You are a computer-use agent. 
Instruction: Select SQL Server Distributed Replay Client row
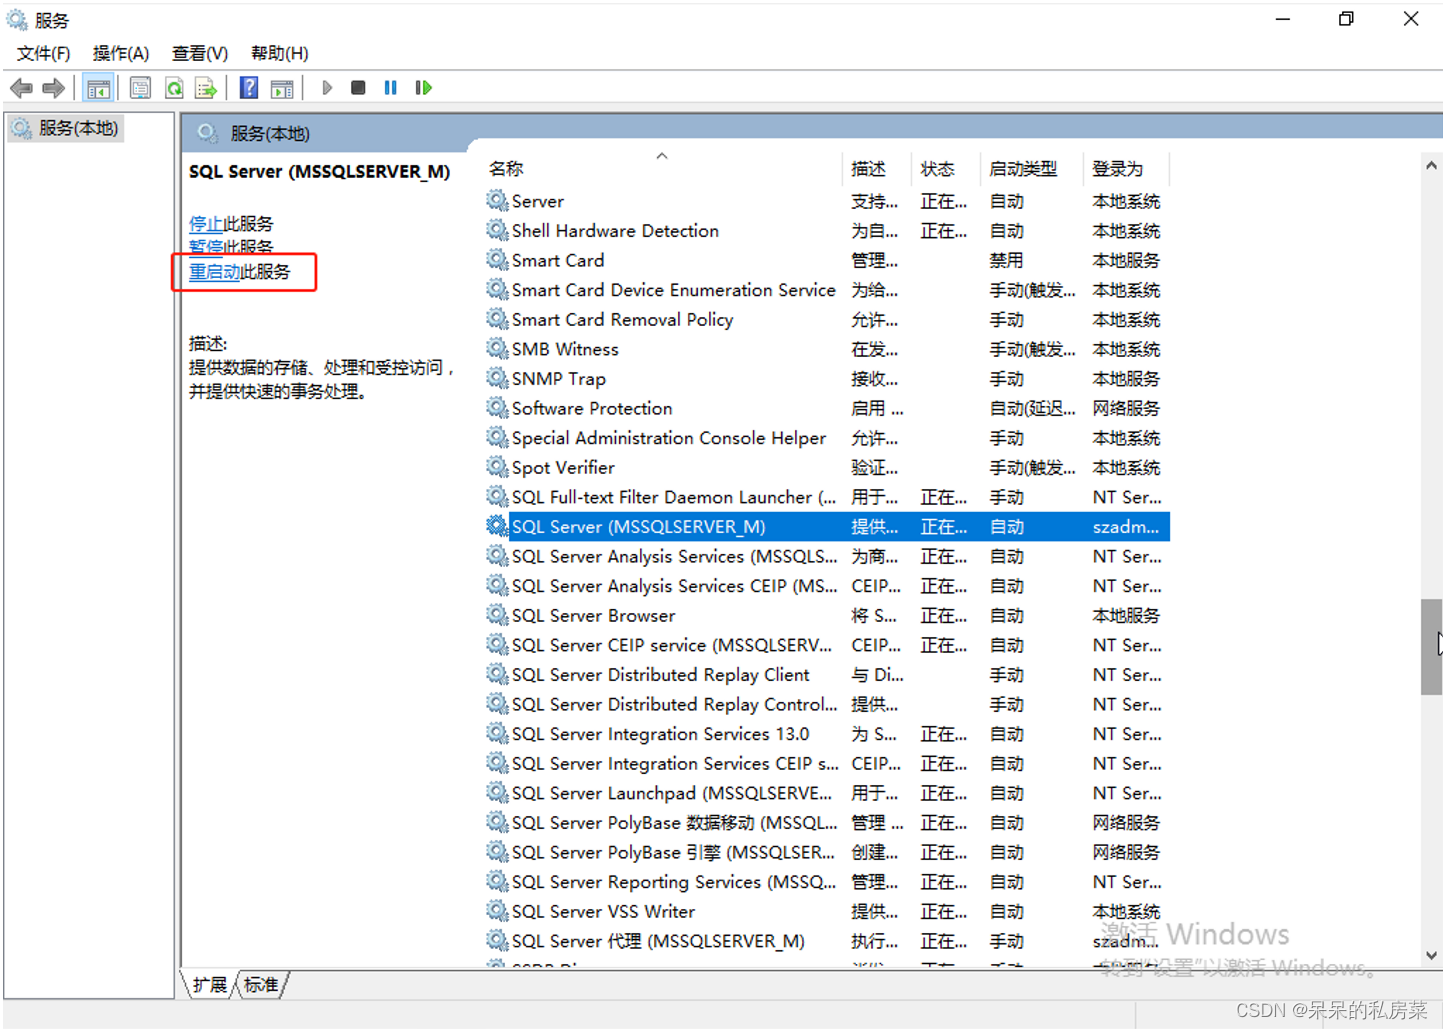coord(827,675)
